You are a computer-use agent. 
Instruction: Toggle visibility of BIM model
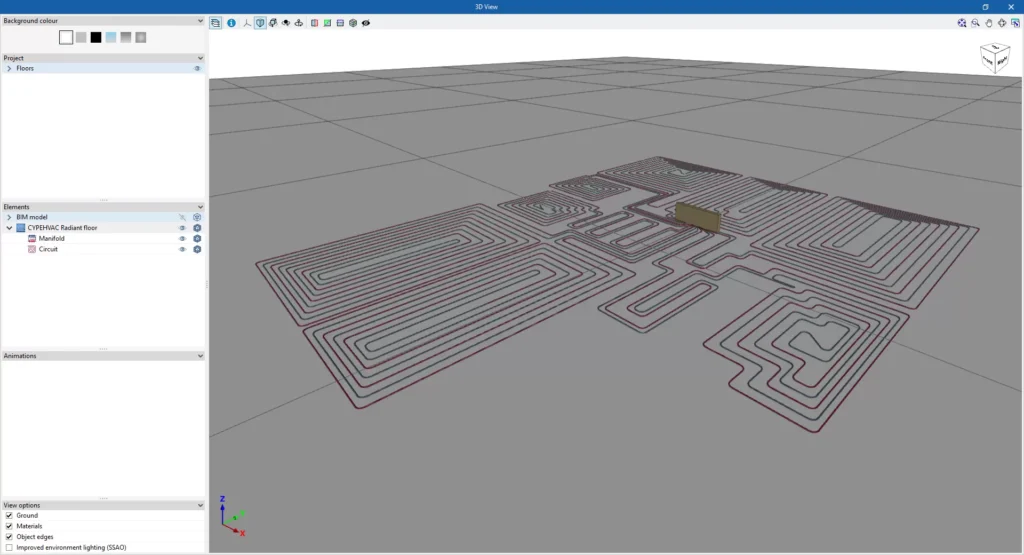point(182,217)
